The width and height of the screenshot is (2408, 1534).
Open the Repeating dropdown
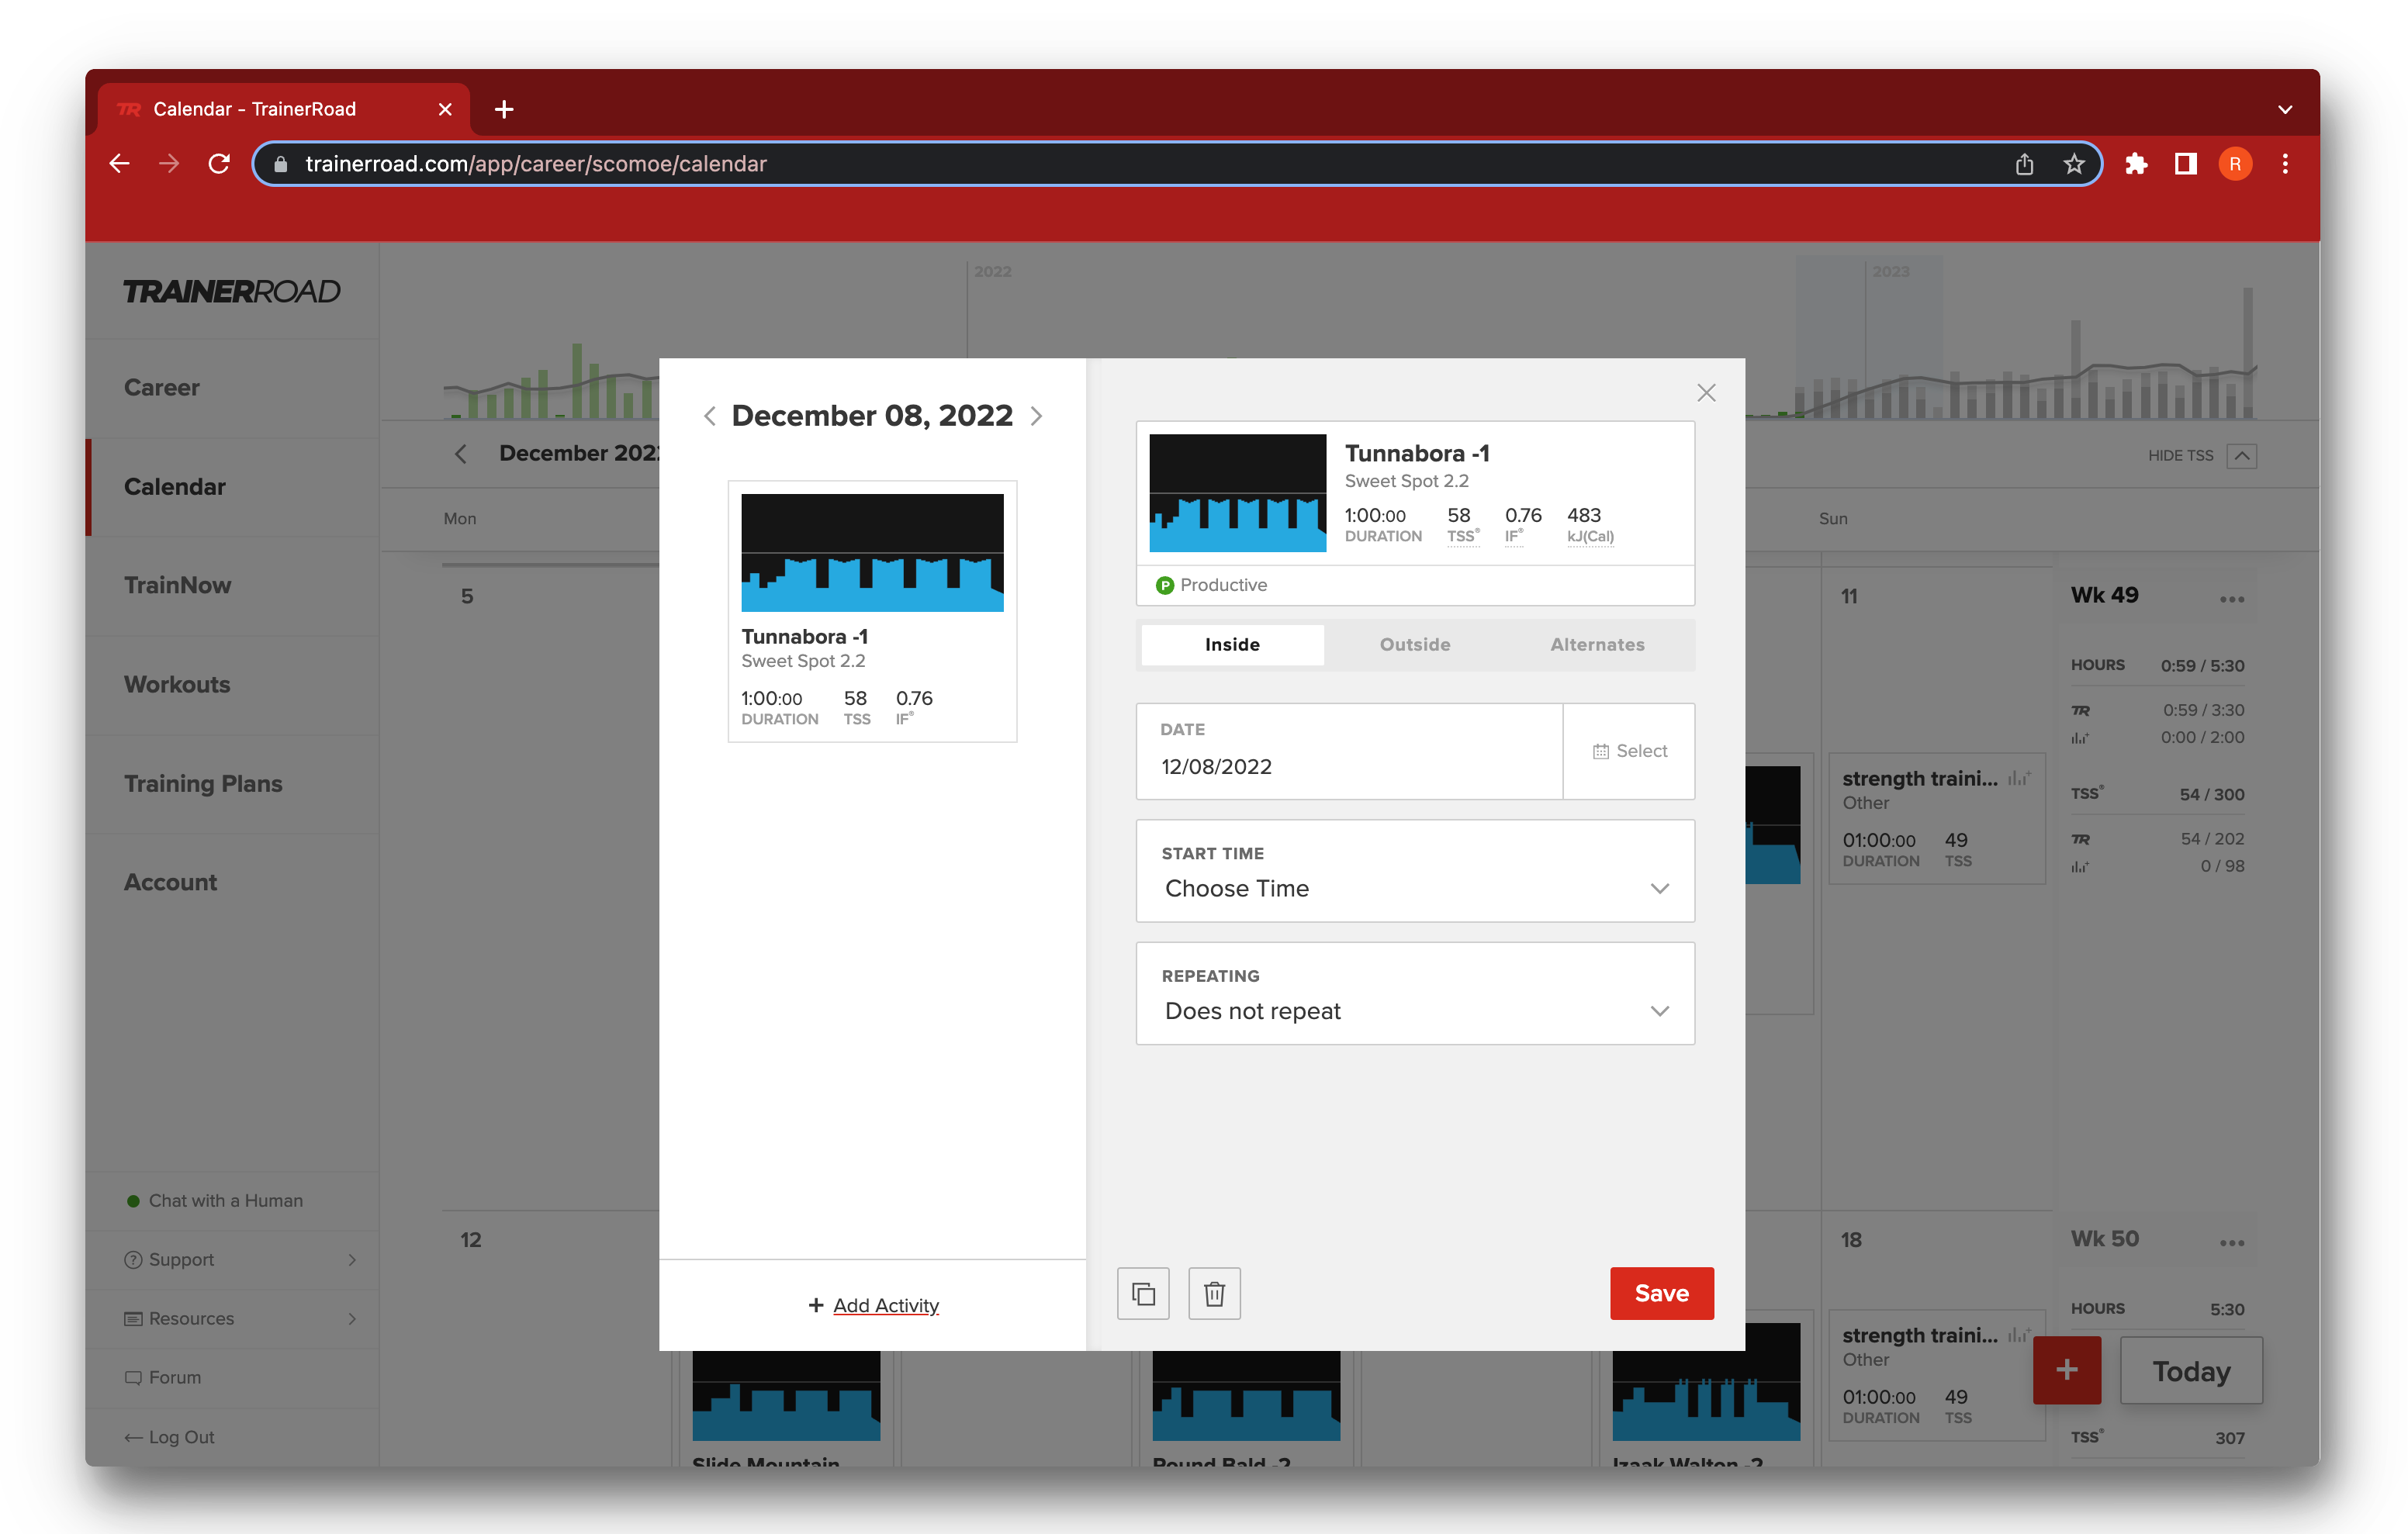1415,993
